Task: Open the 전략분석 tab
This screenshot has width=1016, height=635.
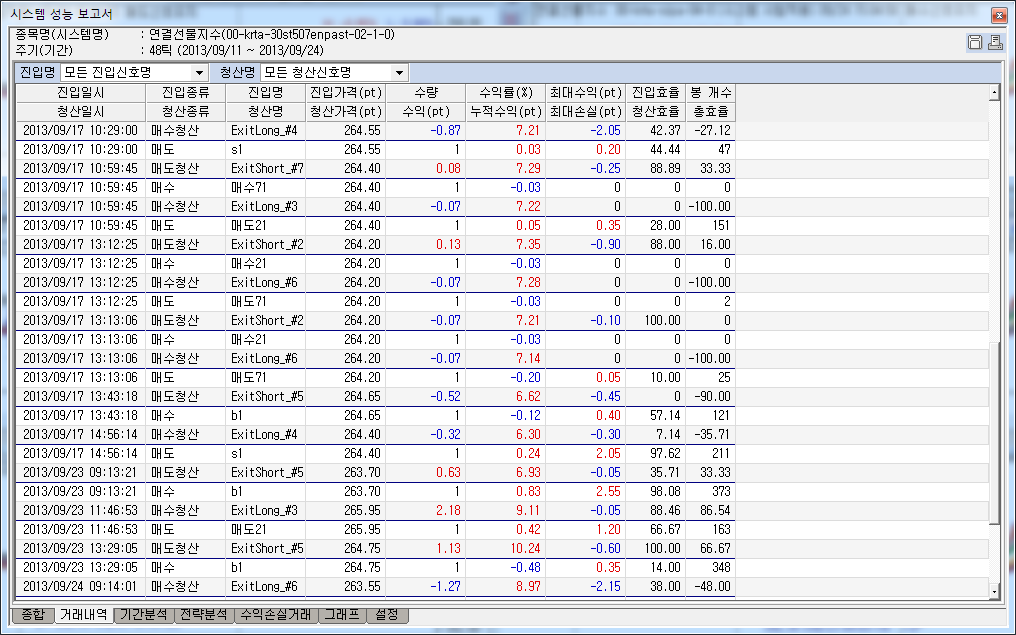Action: [x=204, y=615]
